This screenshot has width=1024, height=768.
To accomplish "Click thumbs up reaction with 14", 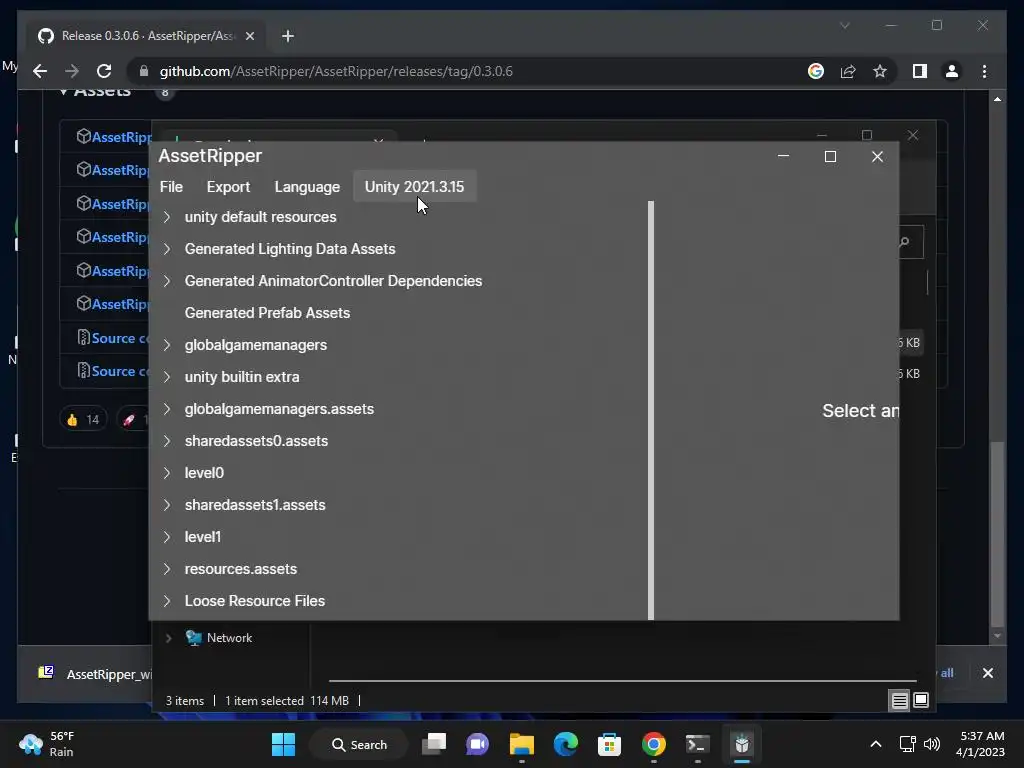I will tap(83, 419).
